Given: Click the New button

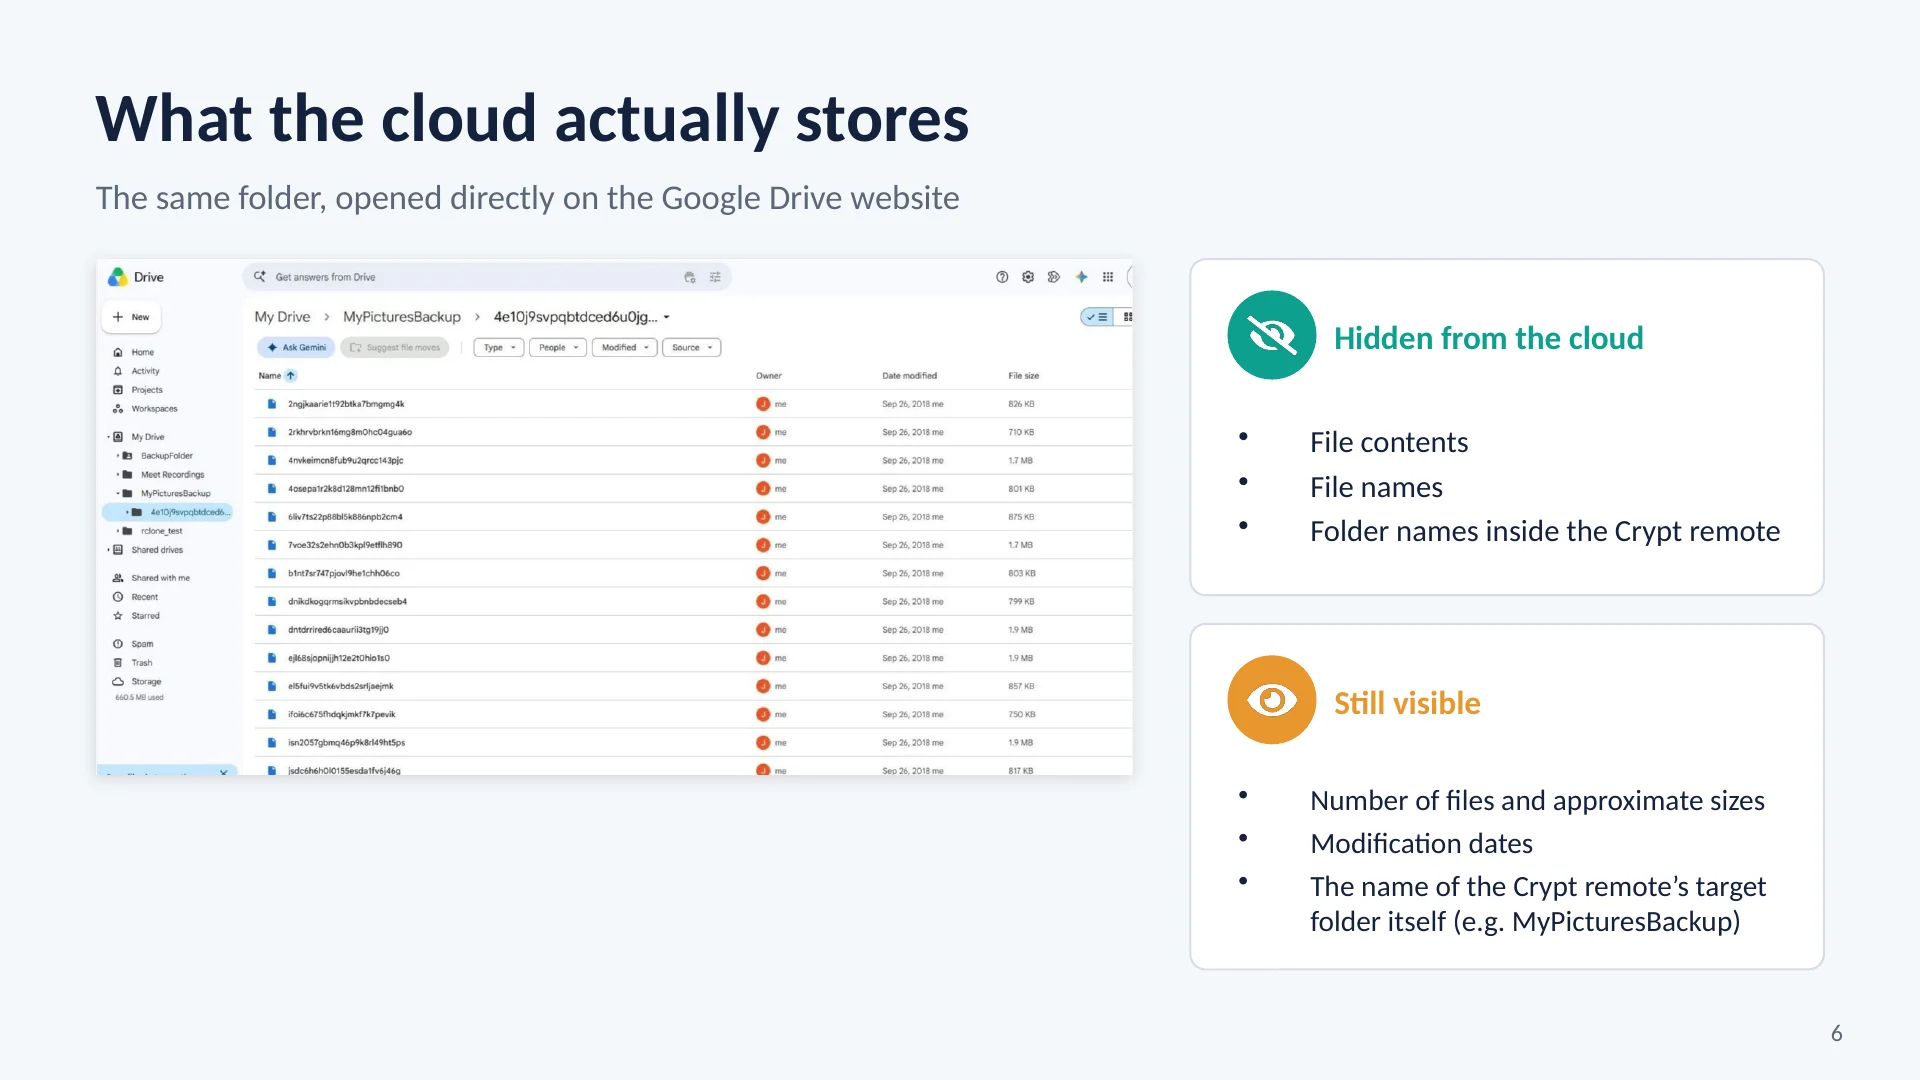Looking at the screenshot, I should tap(131, 317).
